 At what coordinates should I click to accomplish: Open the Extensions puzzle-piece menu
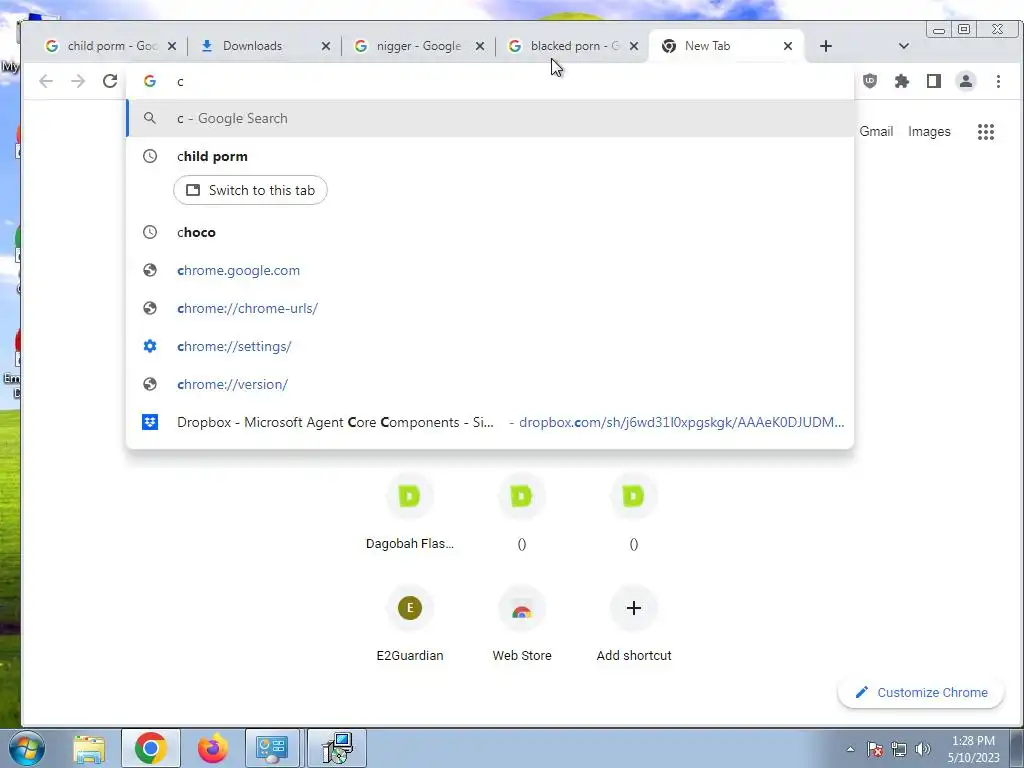(x=901, y=81)
